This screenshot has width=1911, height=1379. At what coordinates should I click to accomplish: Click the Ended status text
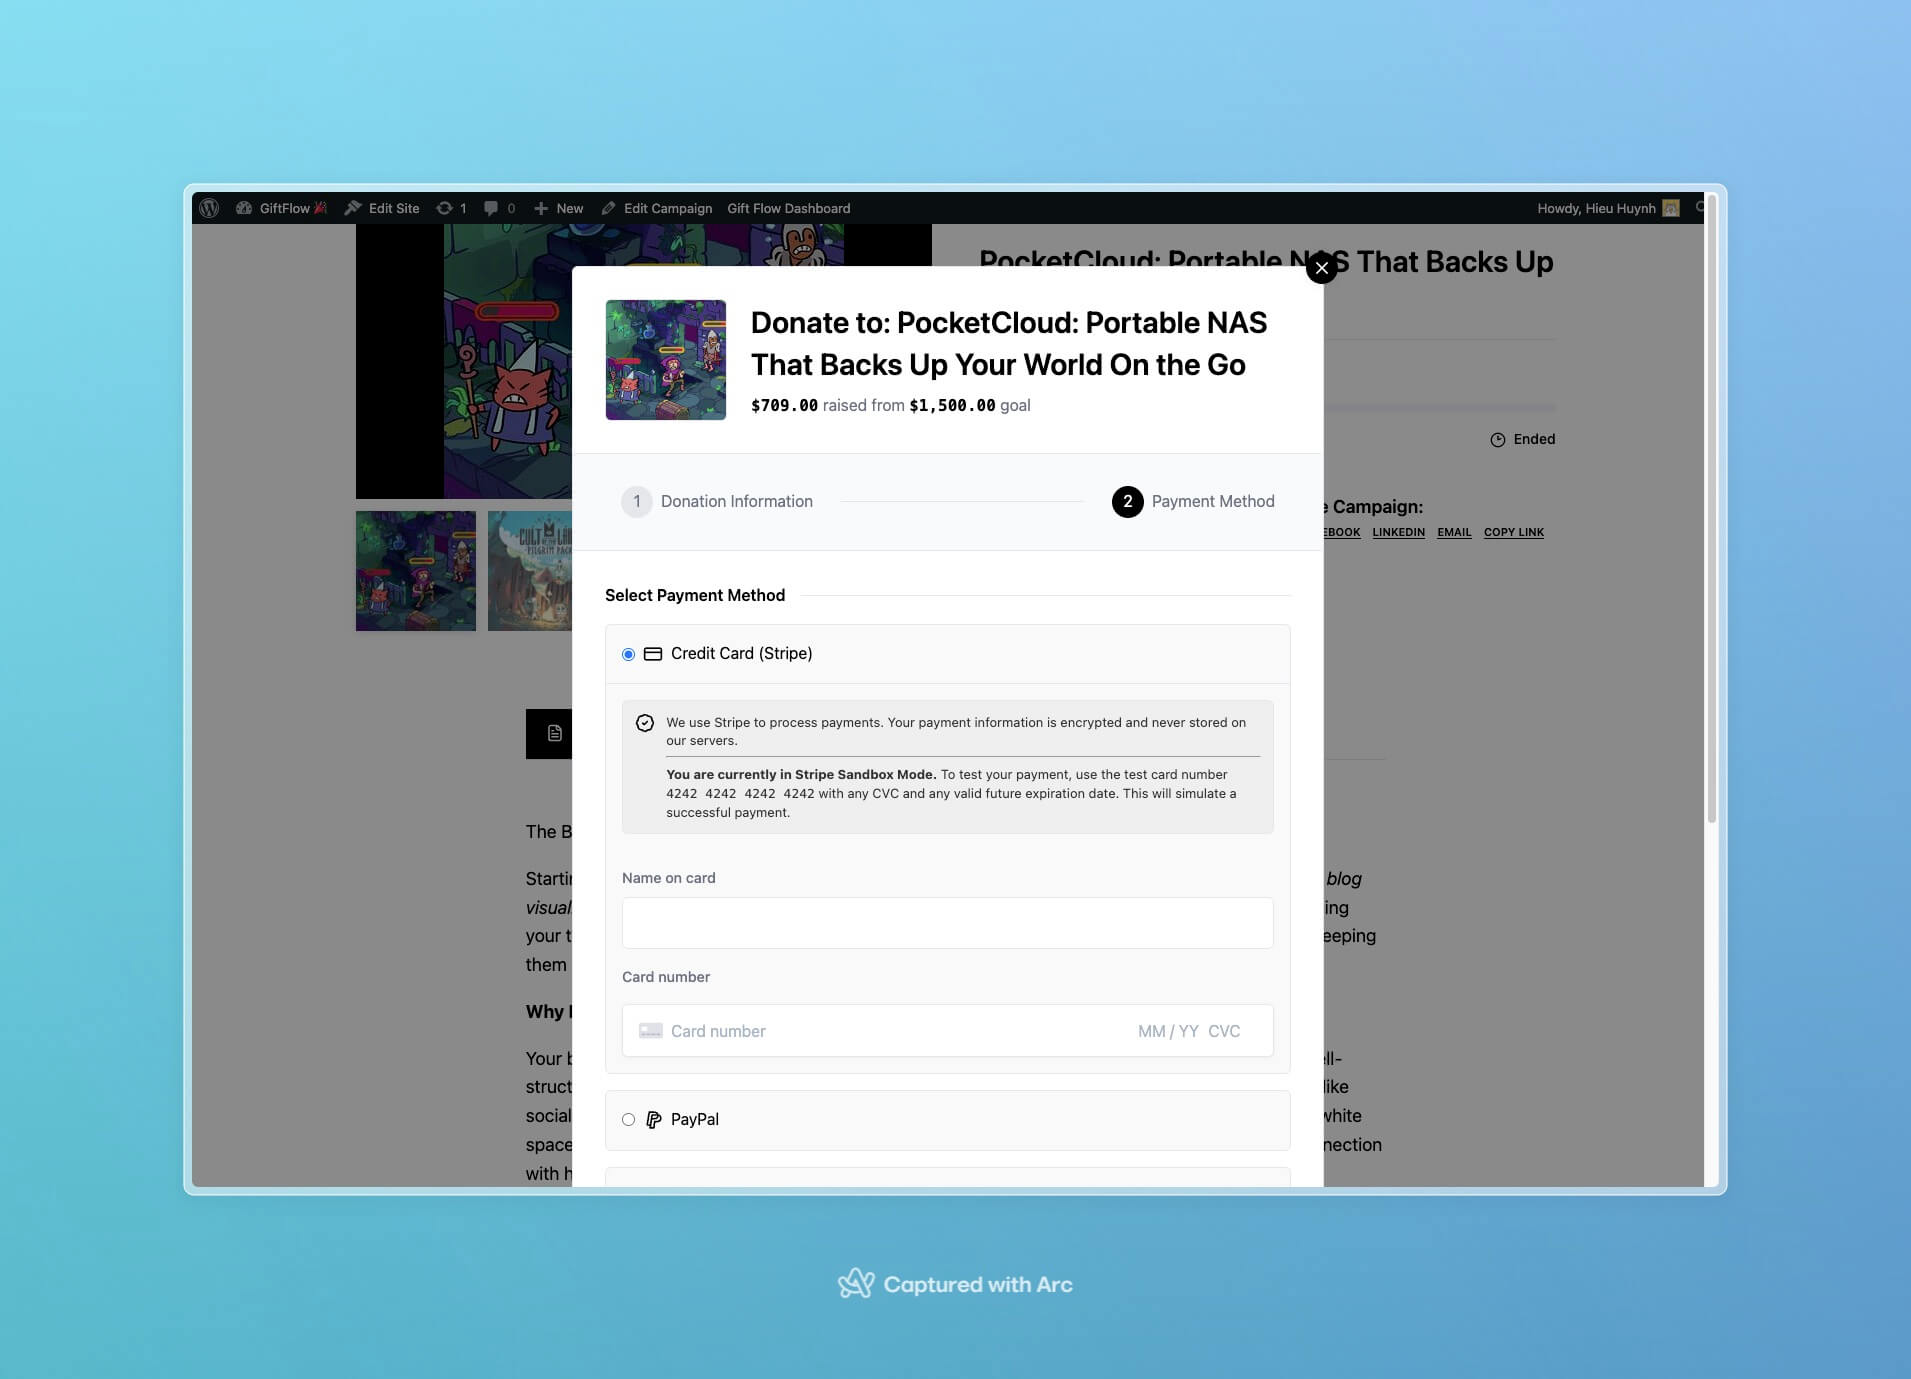point(1534,439)
